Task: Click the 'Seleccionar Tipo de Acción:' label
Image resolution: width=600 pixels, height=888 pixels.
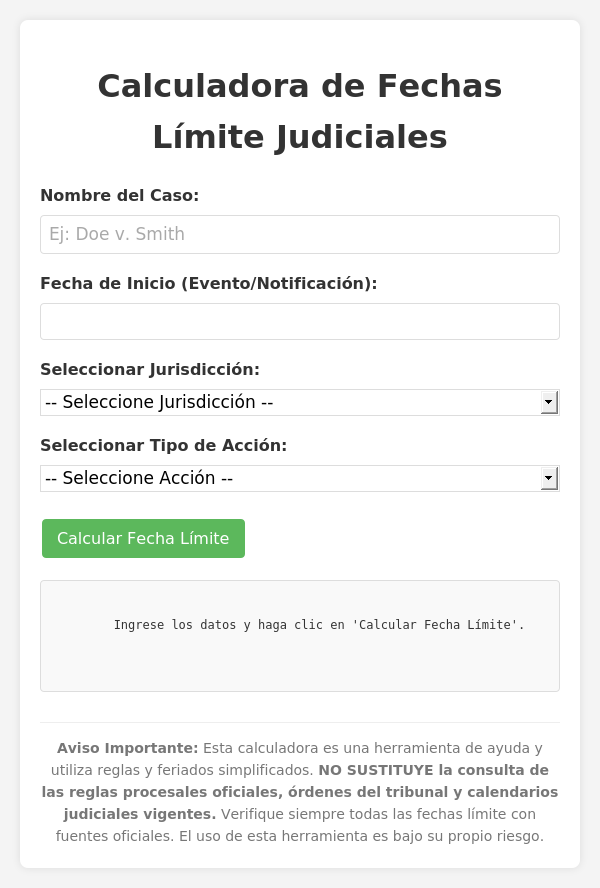Action: point(163,445)
